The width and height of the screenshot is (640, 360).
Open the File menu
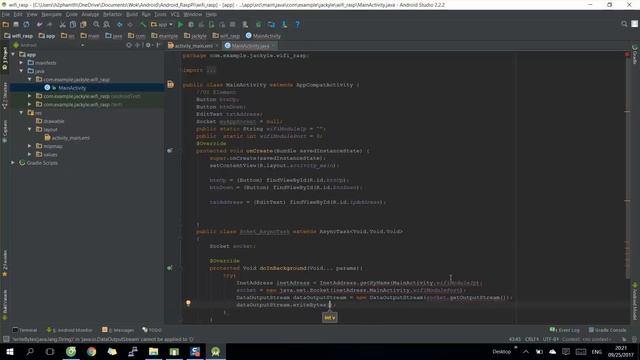[6, 14]
